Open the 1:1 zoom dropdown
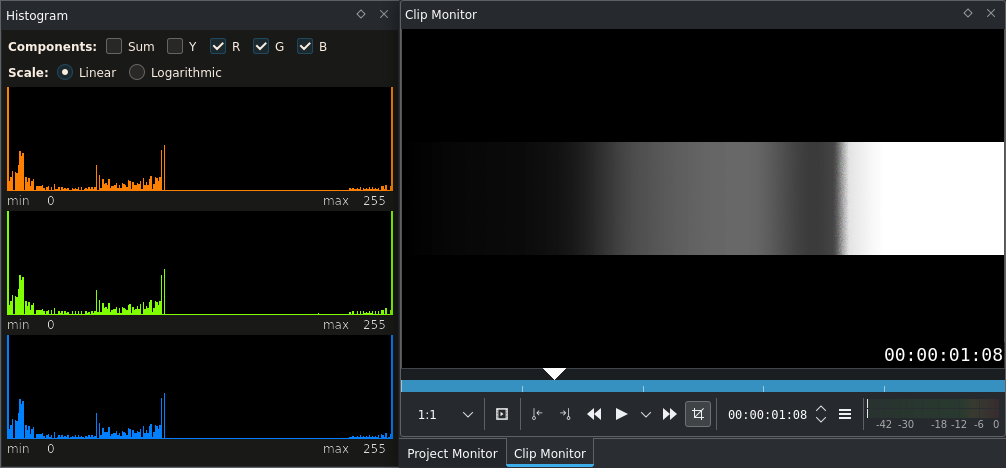 click(x=446, y=415)
